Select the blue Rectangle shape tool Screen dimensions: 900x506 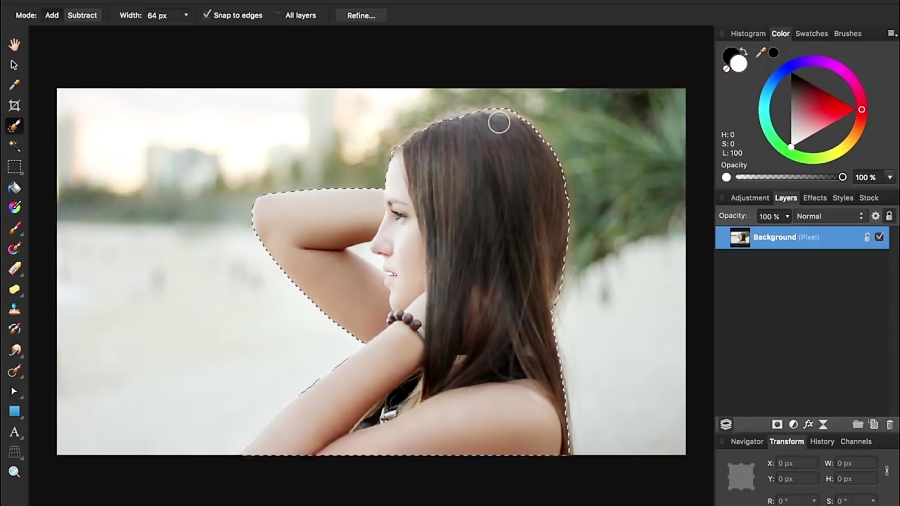point(14,411)
